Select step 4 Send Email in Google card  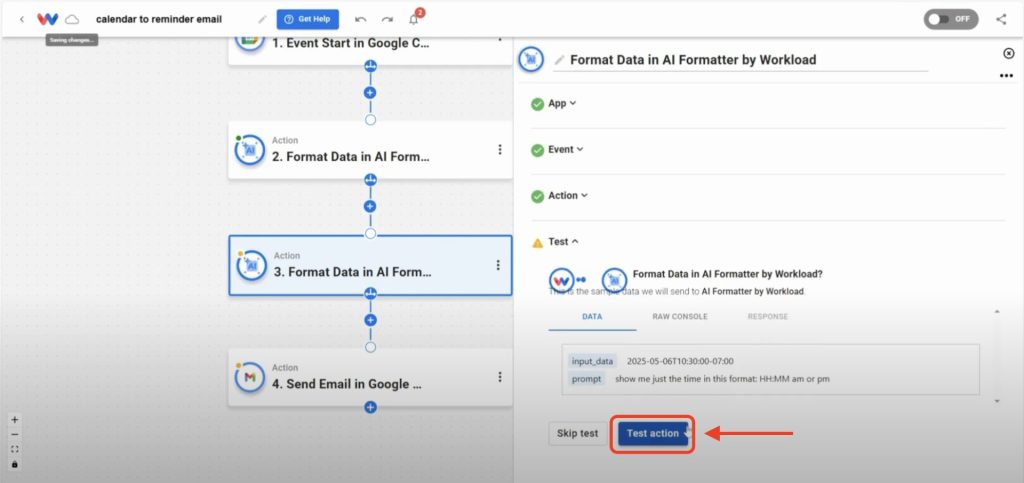[x=370, y=377]
